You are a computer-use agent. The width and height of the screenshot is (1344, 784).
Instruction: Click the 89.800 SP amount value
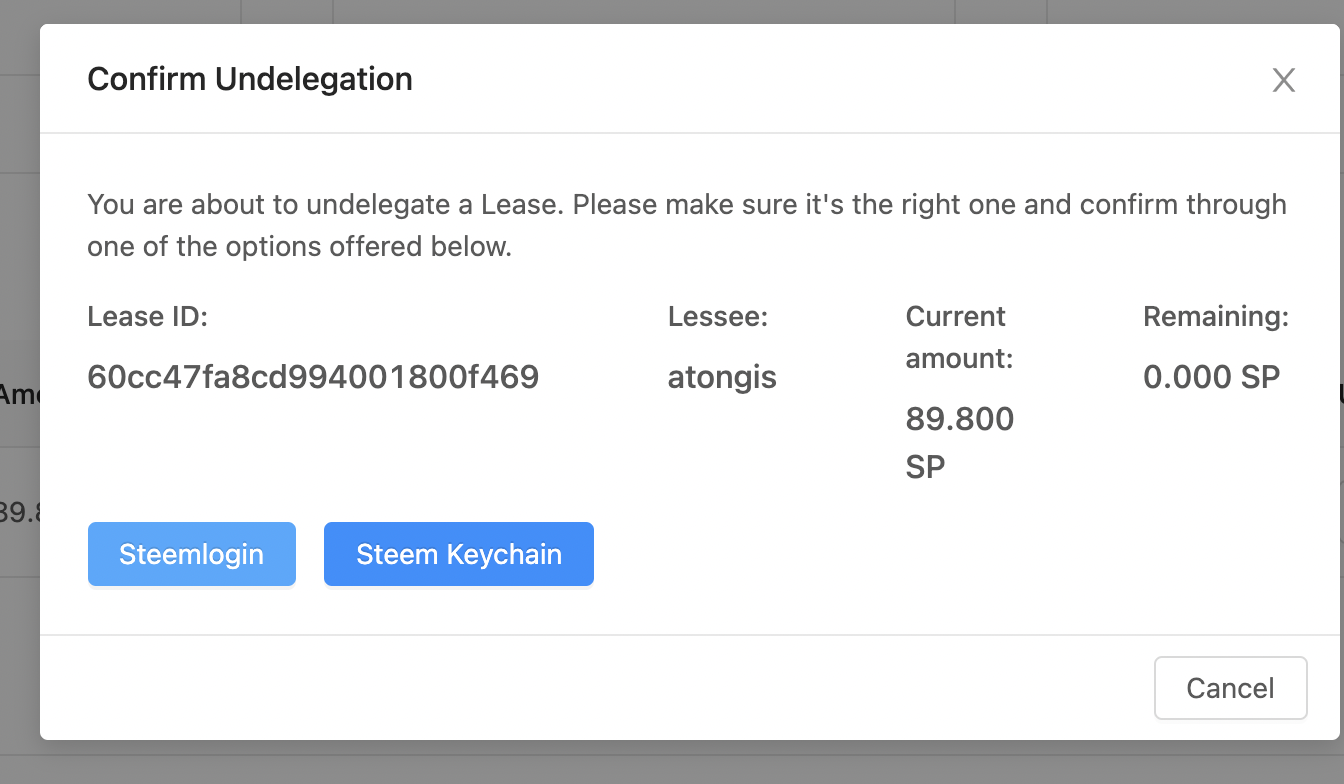click(x=959, y=442)
